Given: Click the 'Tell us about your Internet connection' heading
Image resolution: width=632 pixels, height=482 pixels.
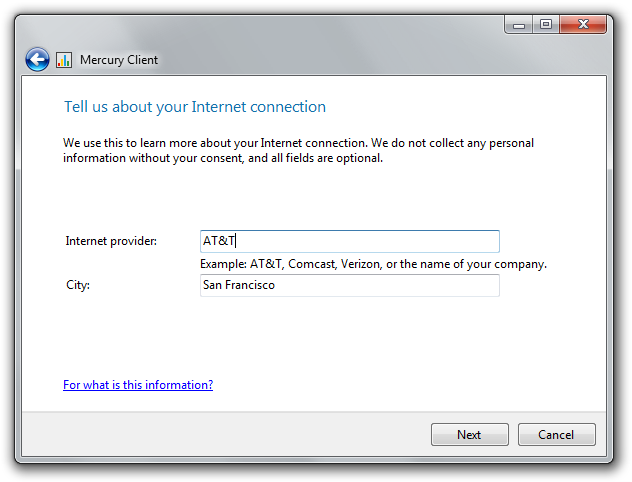Looking at the screenshot, I should point(195,107).
